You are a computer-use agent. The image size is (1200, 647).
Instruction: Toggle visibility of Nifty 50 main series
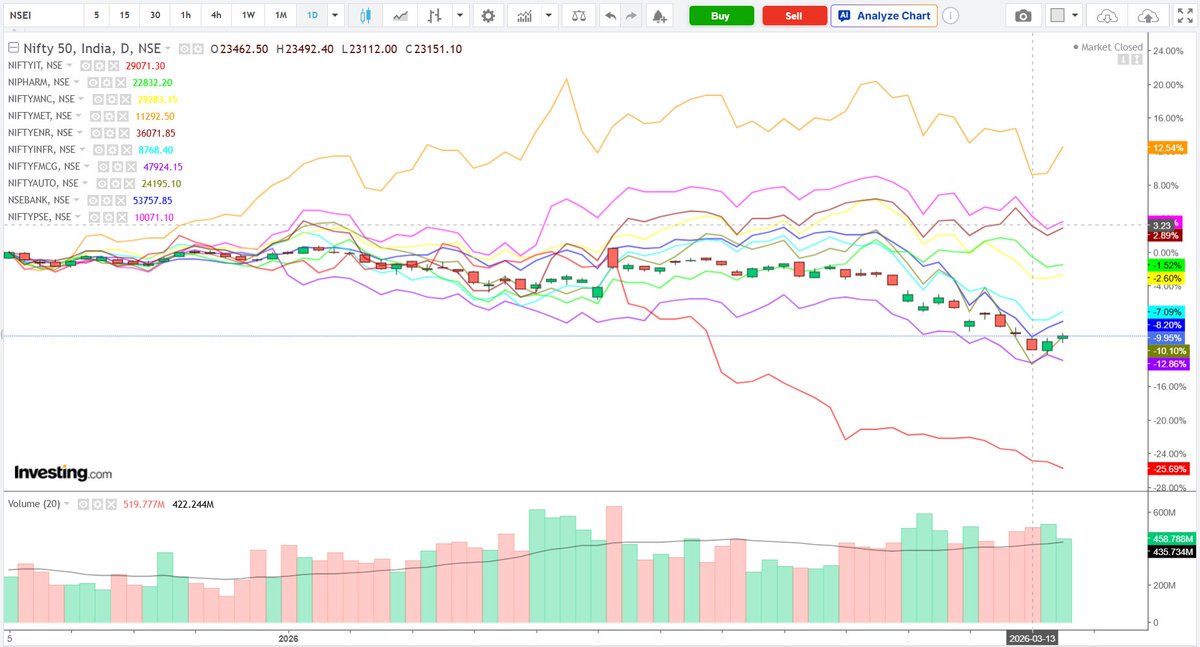tap(184, 49)
